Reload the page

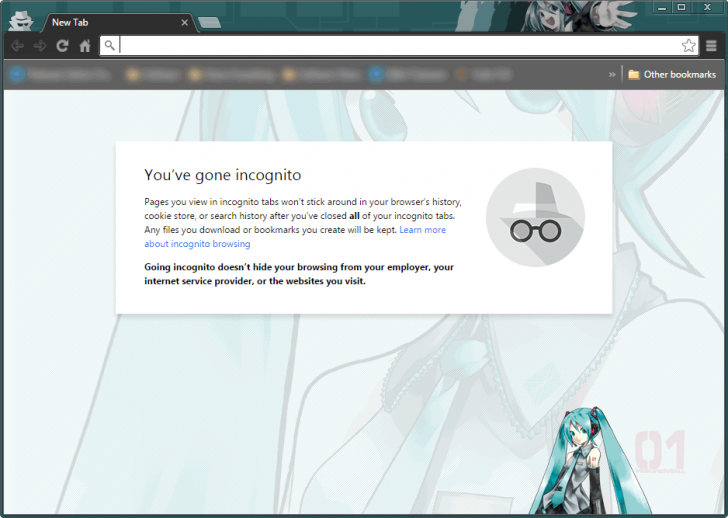click(x=62, y=46)
